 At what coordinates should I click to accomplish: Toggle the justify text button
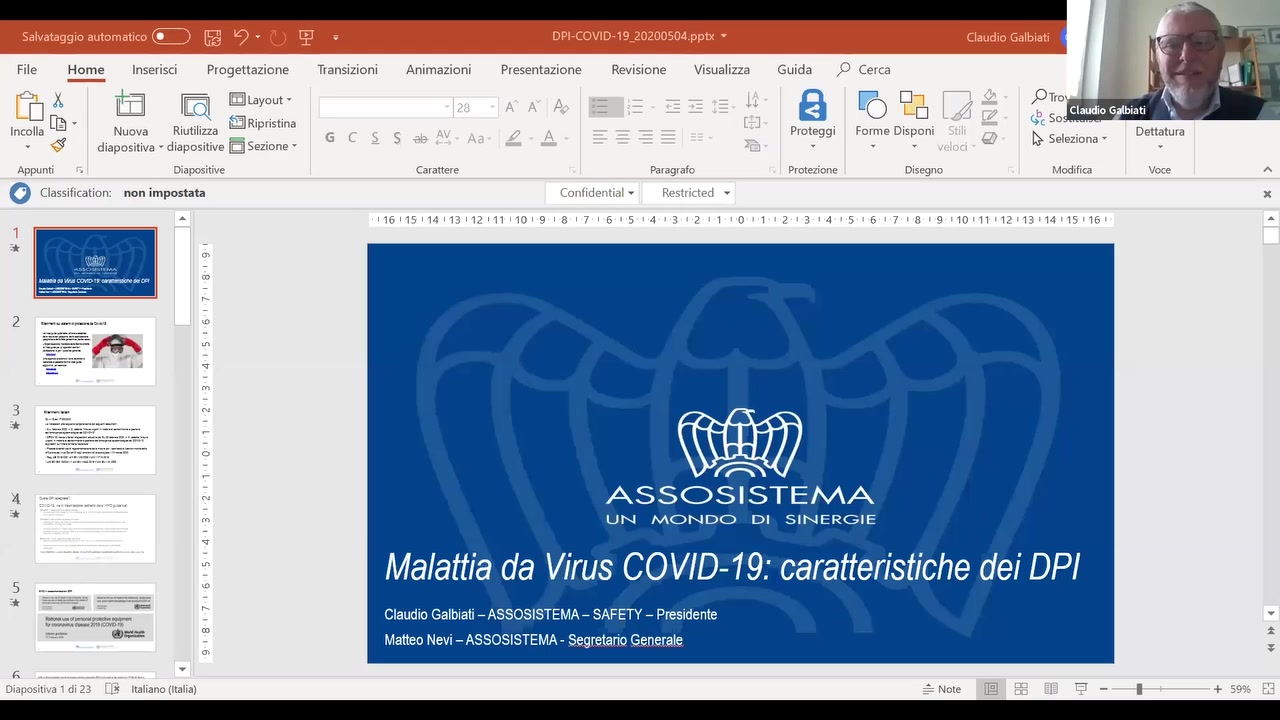668,137
